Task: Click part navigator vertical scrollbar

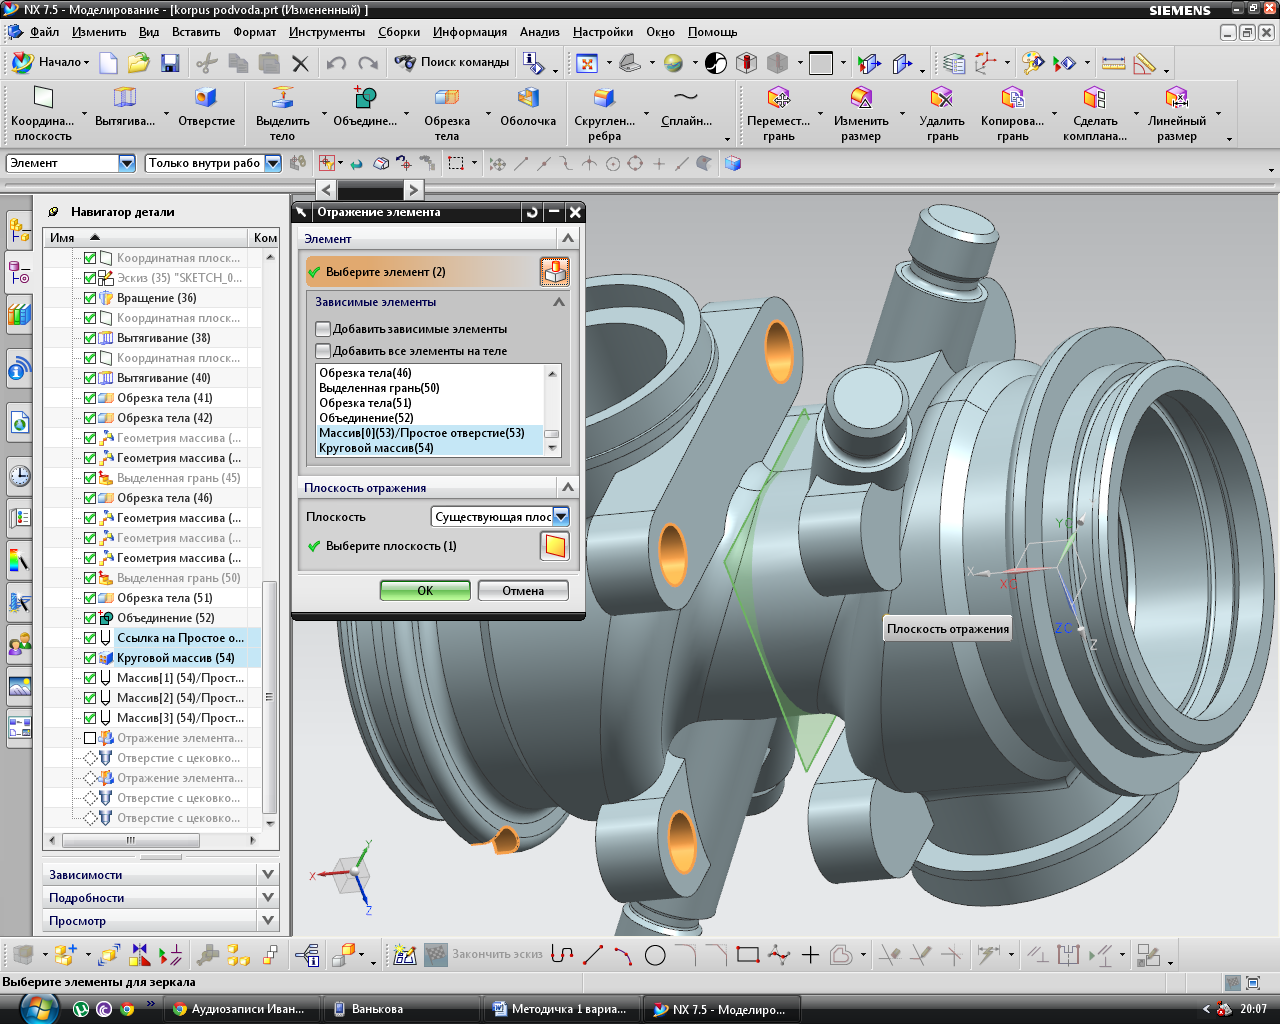Action: [x=269, y=697]
